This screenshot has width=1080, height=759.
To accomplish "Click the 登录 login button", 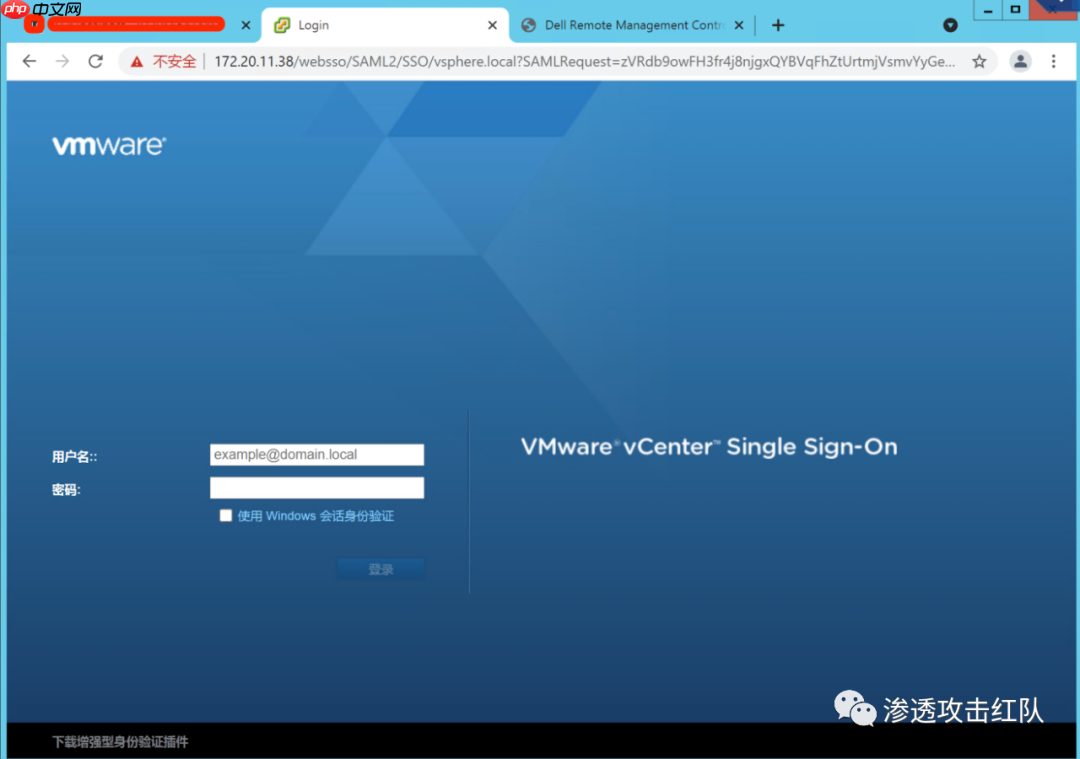I will click(x=381, y=569).
